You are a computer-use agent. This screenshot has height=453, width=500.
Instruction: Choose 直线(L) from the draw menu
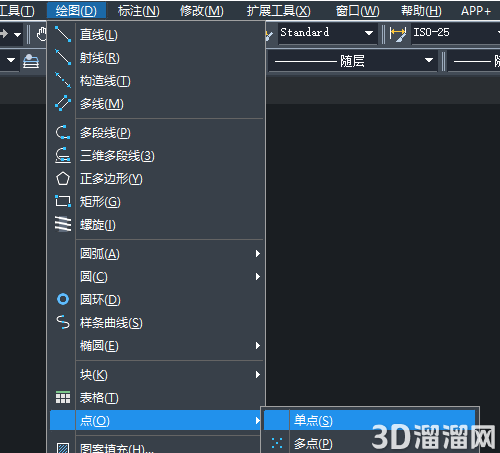[x=157, y=35]
